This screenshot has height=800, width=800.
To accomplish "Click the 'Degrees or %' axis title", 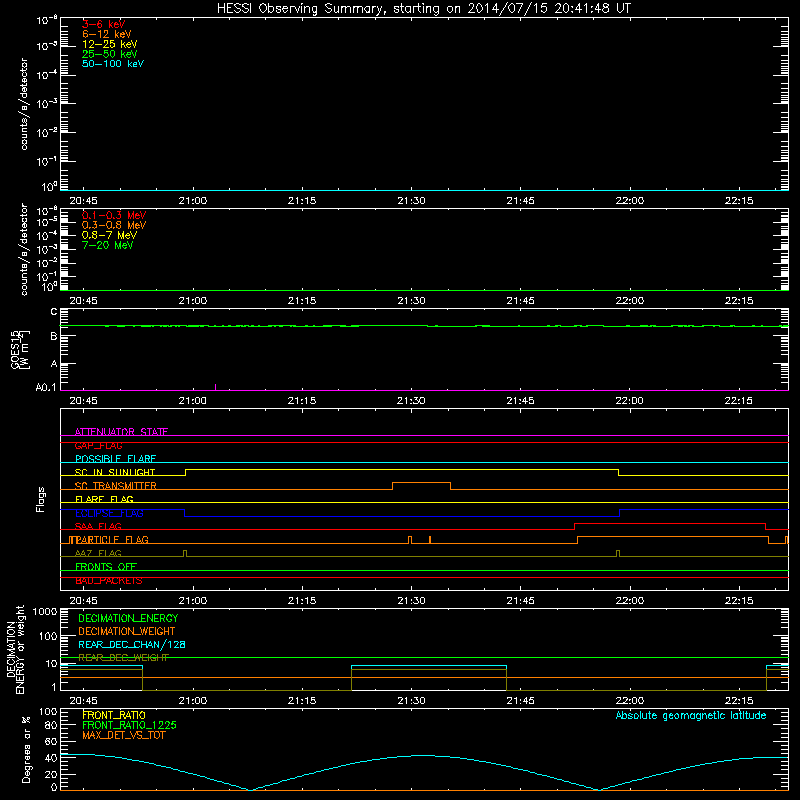I will pos(26,749).
